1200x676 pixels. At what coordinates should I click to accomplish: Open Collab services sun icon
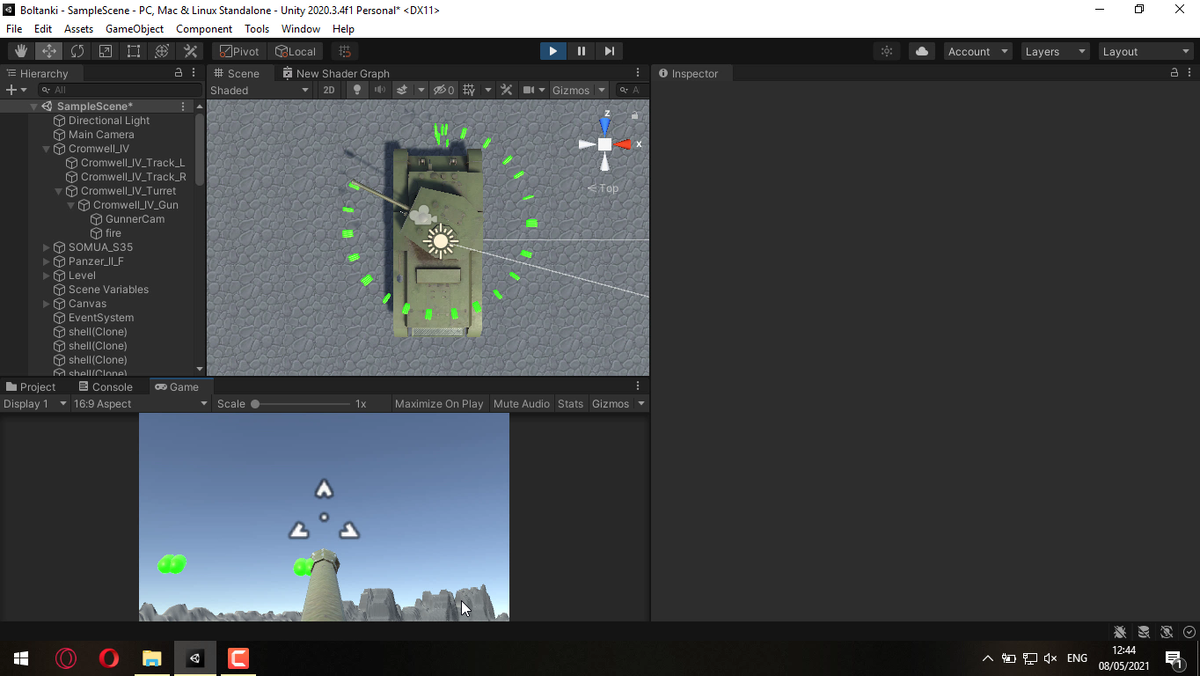[x=887, y=51]
